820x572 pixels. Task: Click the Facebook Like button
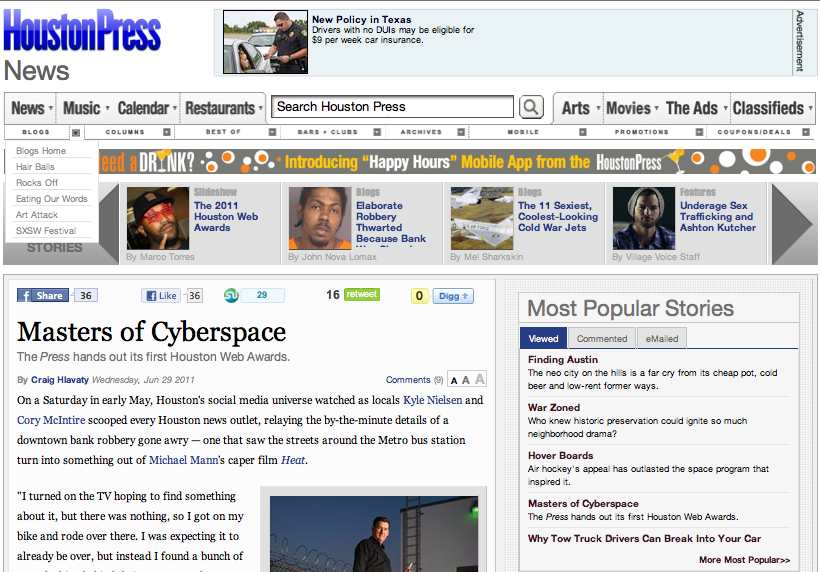pyautogui.click(x=161, y=295)
